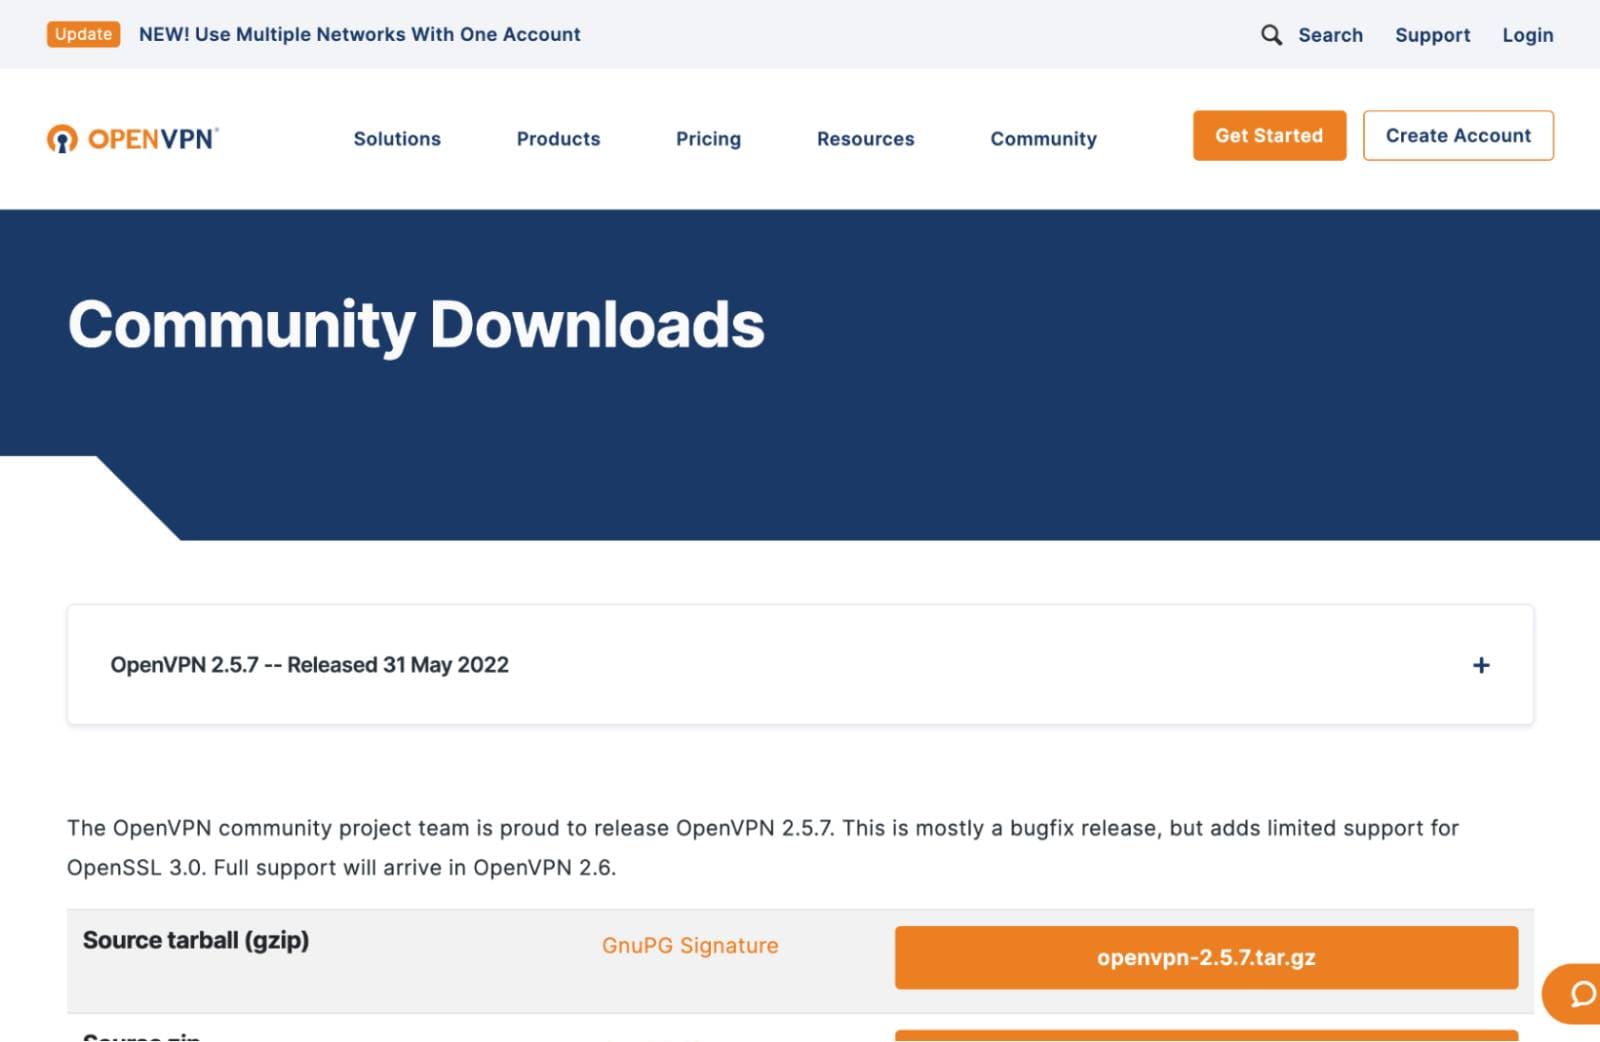Image resolution: width=1600 pixels, height=1042 pixels.
Task: Go to Pricing page
Action: [x=708, y=139]
